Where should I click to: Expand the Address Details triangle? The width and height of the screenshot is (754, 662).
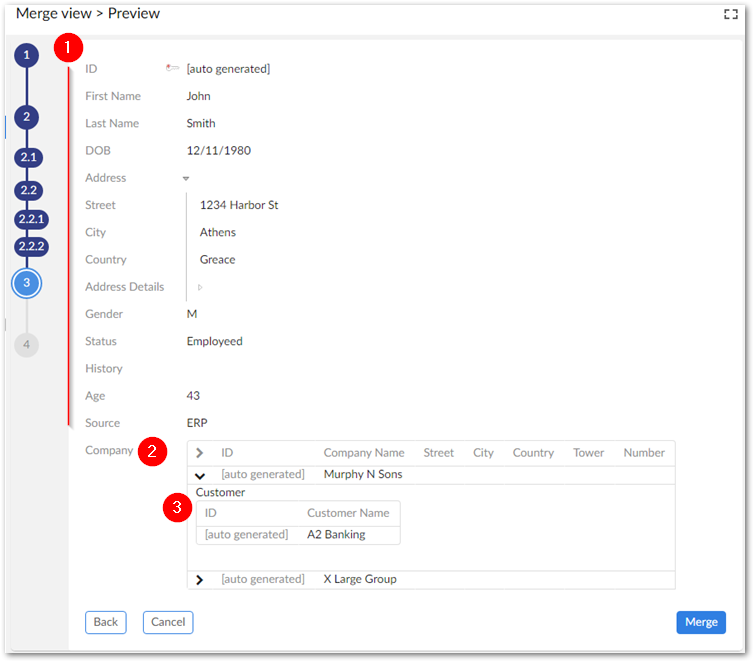click(x=200, y=287)
